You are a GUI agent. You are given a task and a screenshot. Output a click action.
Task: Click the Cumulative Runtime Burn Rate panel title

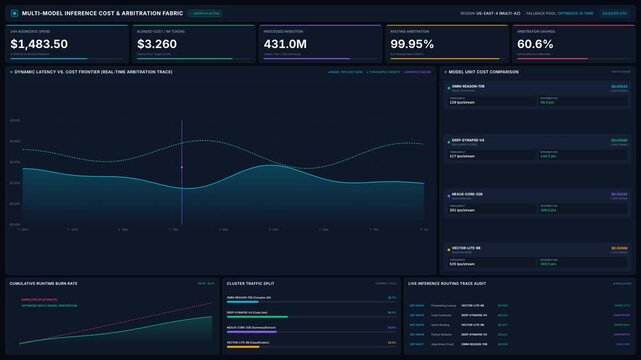click(x=43, y=284)
